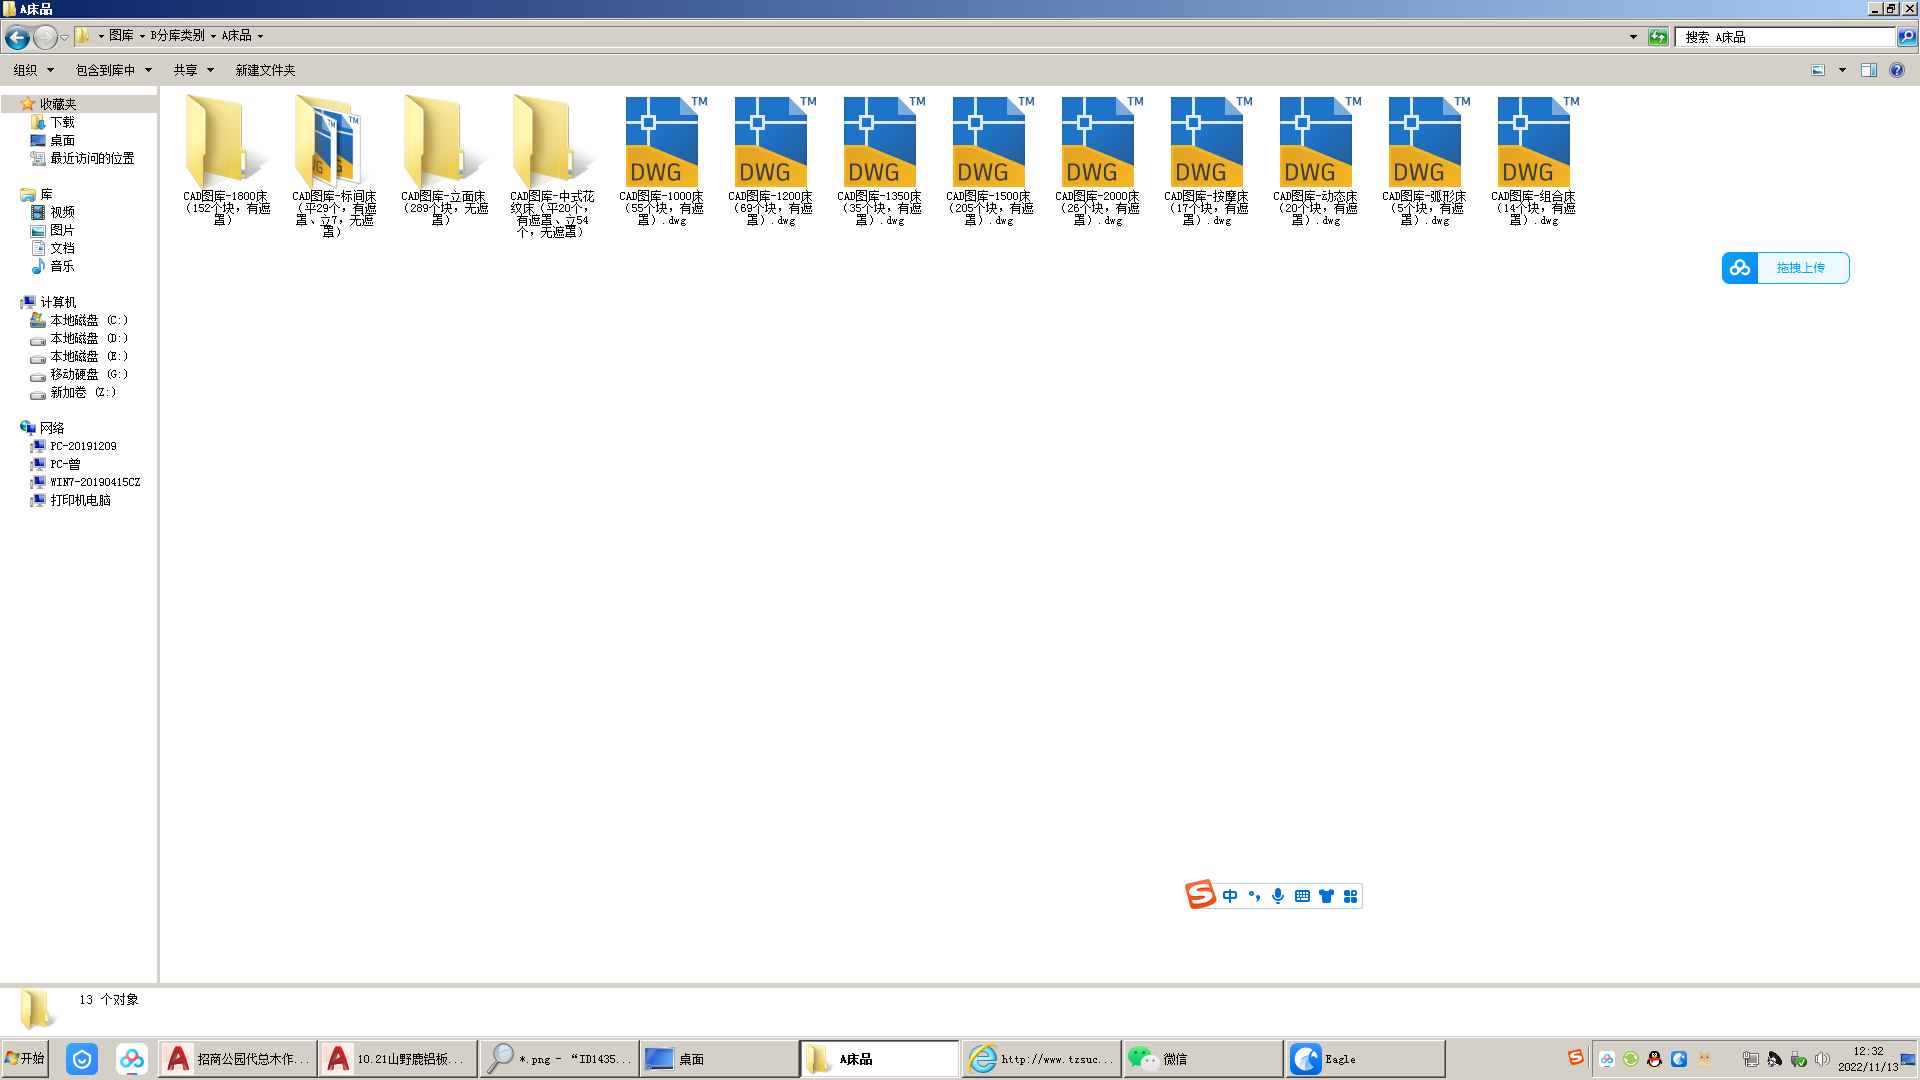1920x1080 pixels.
Task: Select the CAD图库-组合床 DWG file
Action: click(x=1534, y=160)
